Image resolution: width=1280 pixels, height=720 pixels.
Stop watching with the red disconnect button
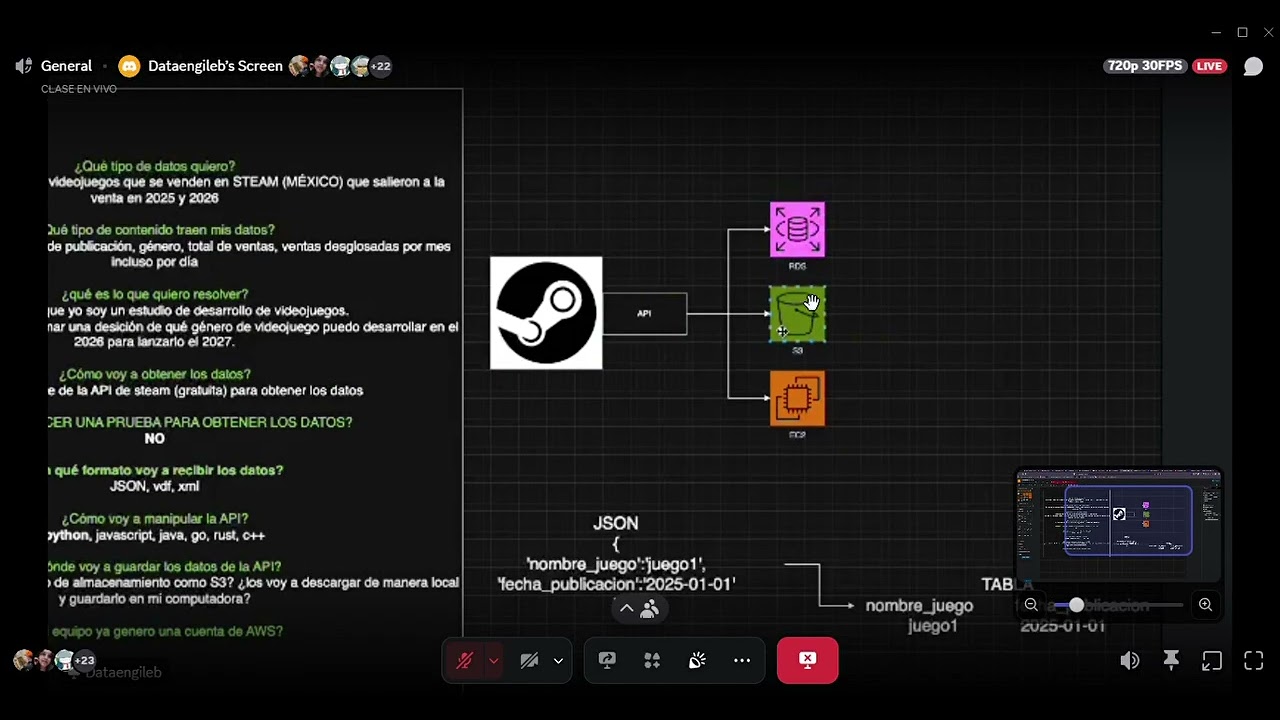(808, 660)
